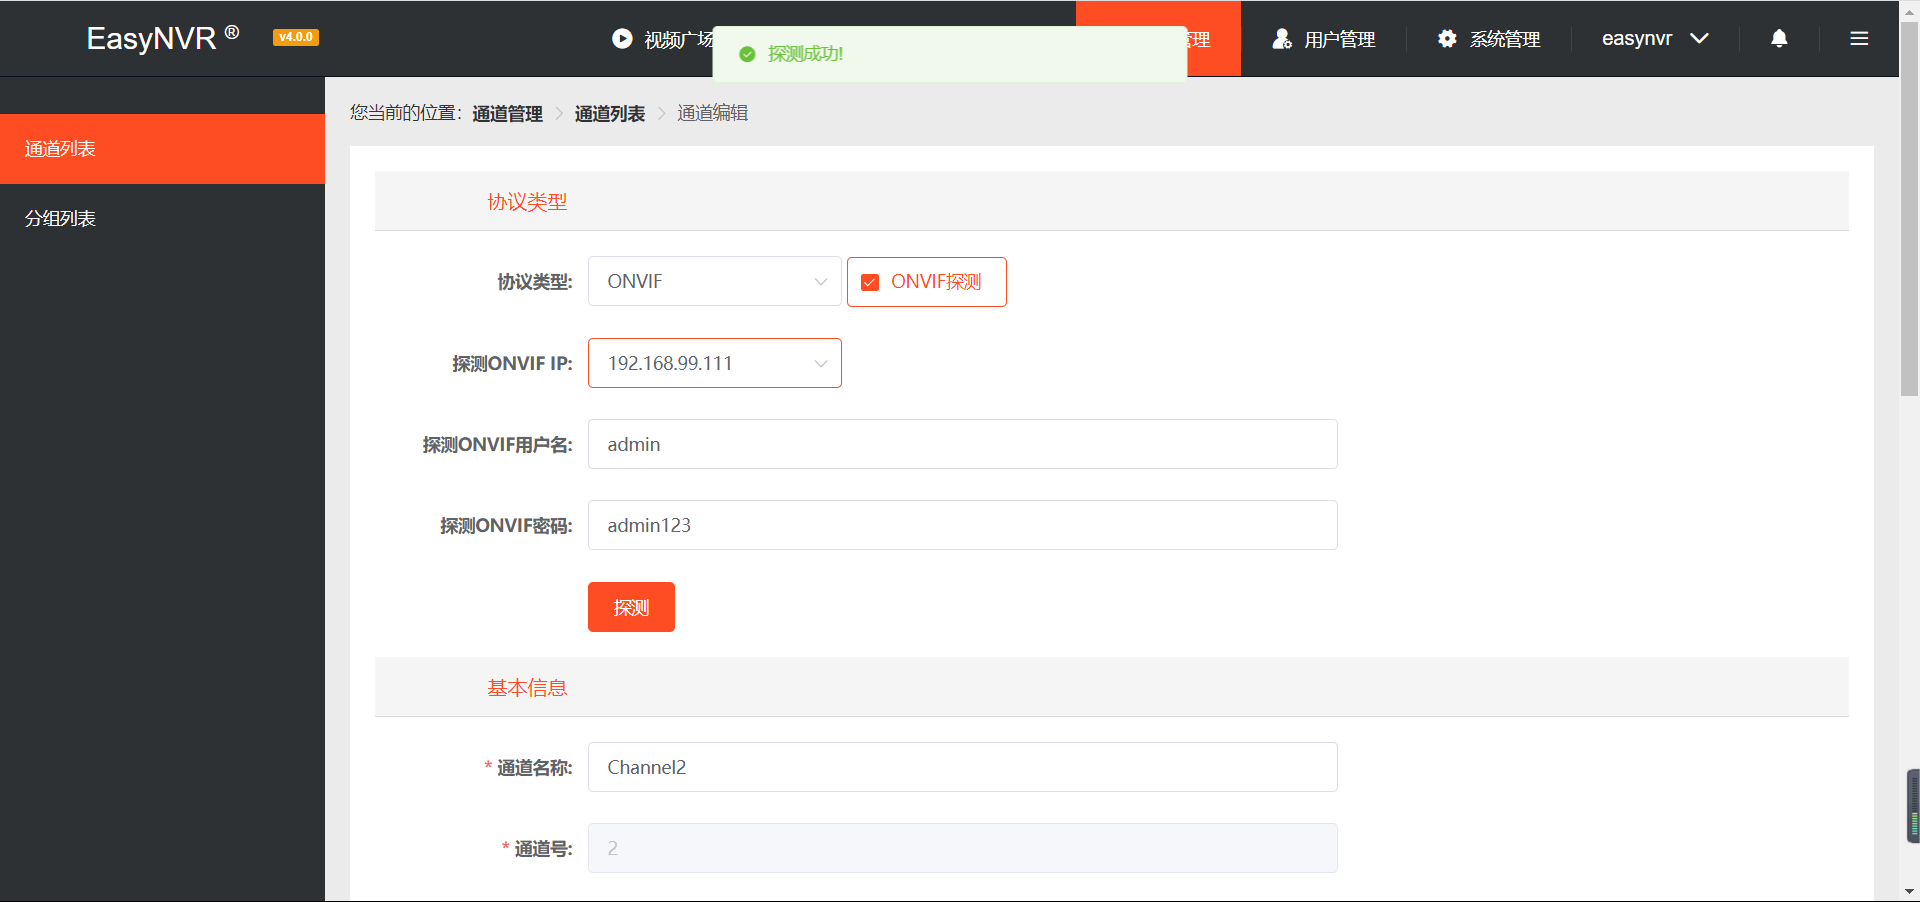This screenshot has height=902, width=1920.
Task: Click the 探测 button
Action: click(631, 607)
